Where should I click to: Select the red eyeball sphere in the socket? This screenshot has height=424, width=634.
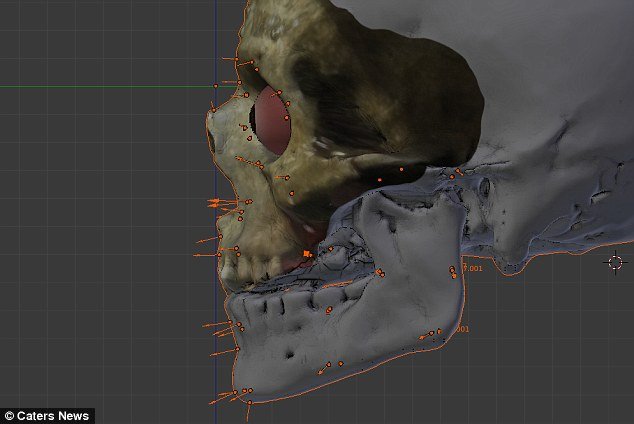coord(271,117)
